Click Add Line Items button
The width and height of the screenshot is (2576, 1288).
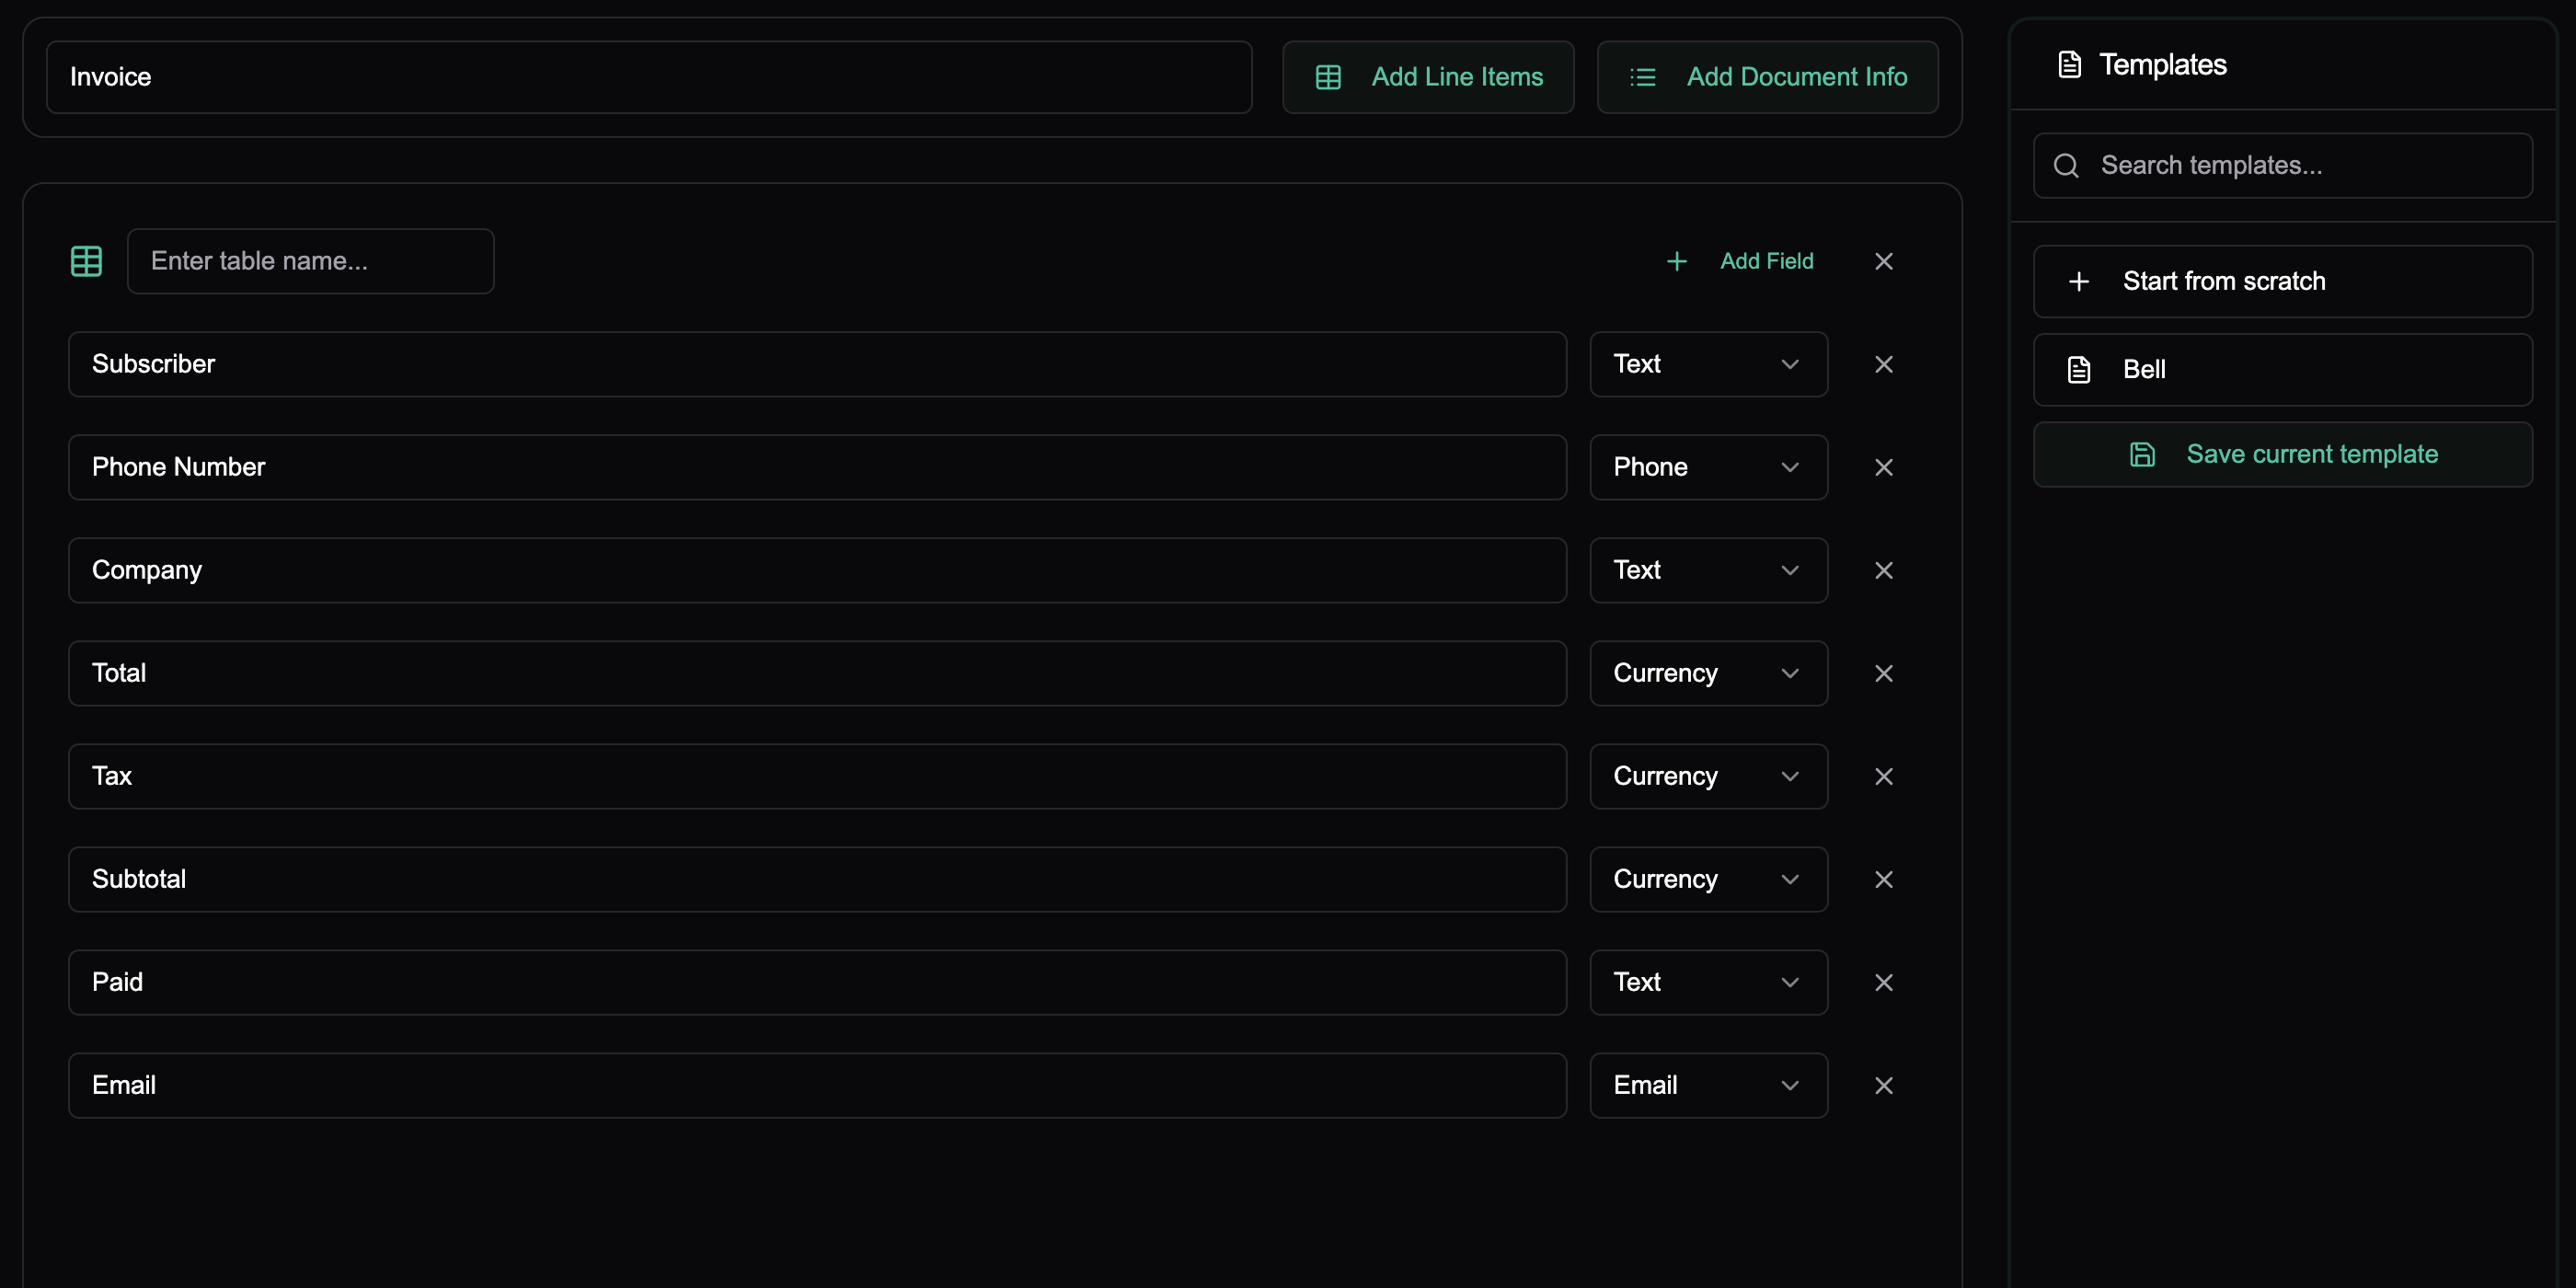click(1428, 77)
